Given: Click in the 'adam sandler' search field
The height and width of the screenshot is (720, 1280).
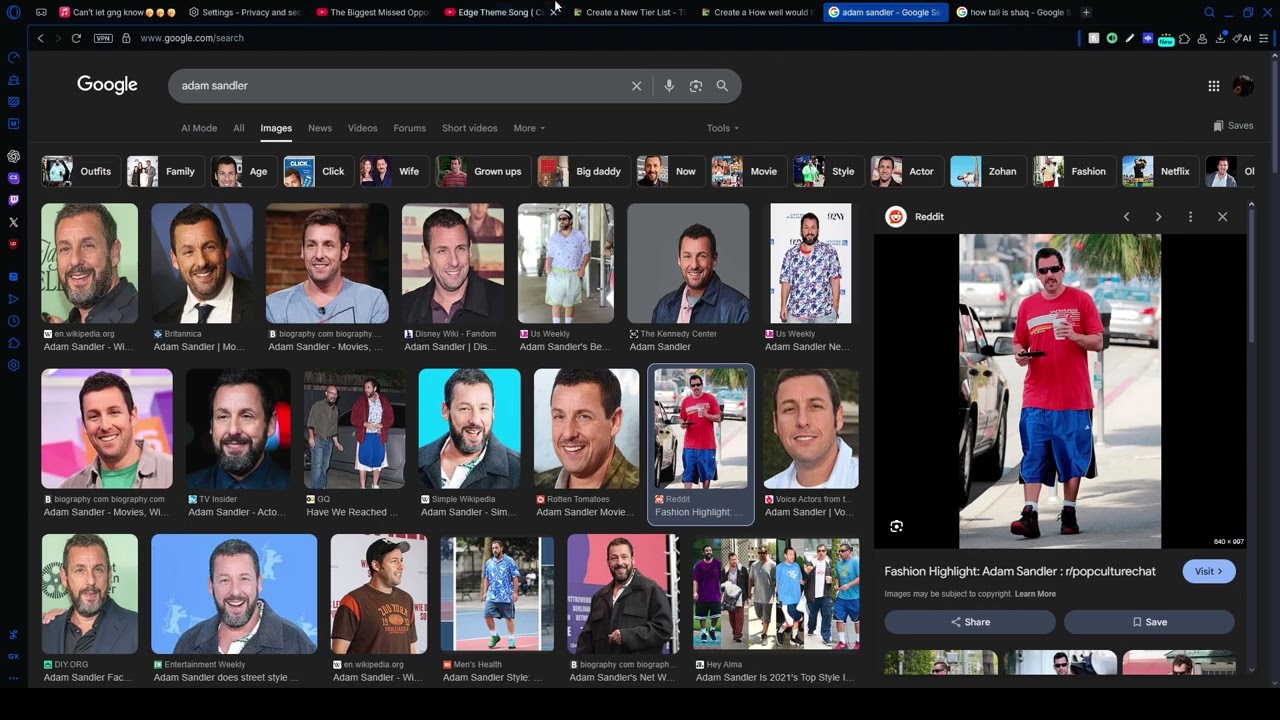Looking at the screenshot, I should pyautogui.click(x=400, y=86).
